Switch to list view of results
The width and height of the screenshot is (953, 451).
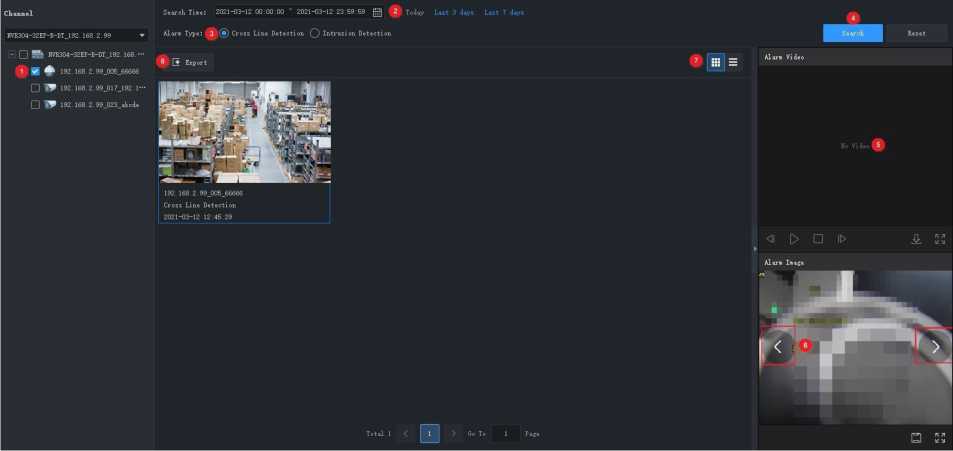[733, 62]
